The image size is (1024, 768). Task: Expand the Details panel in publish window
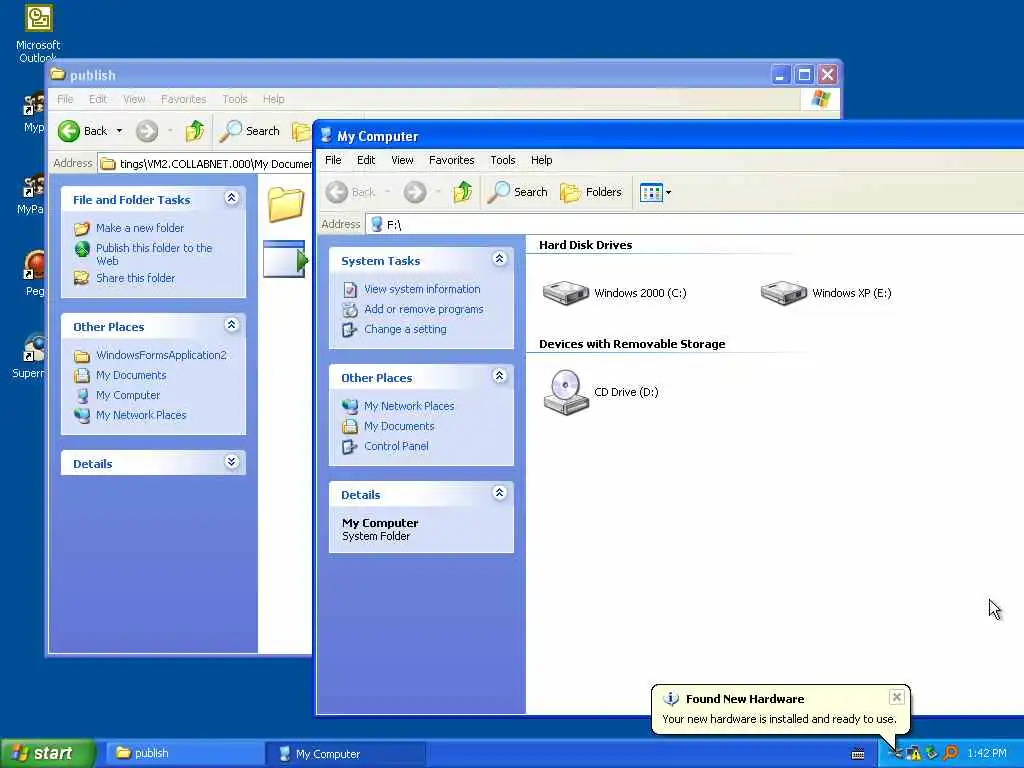[x=232, y=462]
